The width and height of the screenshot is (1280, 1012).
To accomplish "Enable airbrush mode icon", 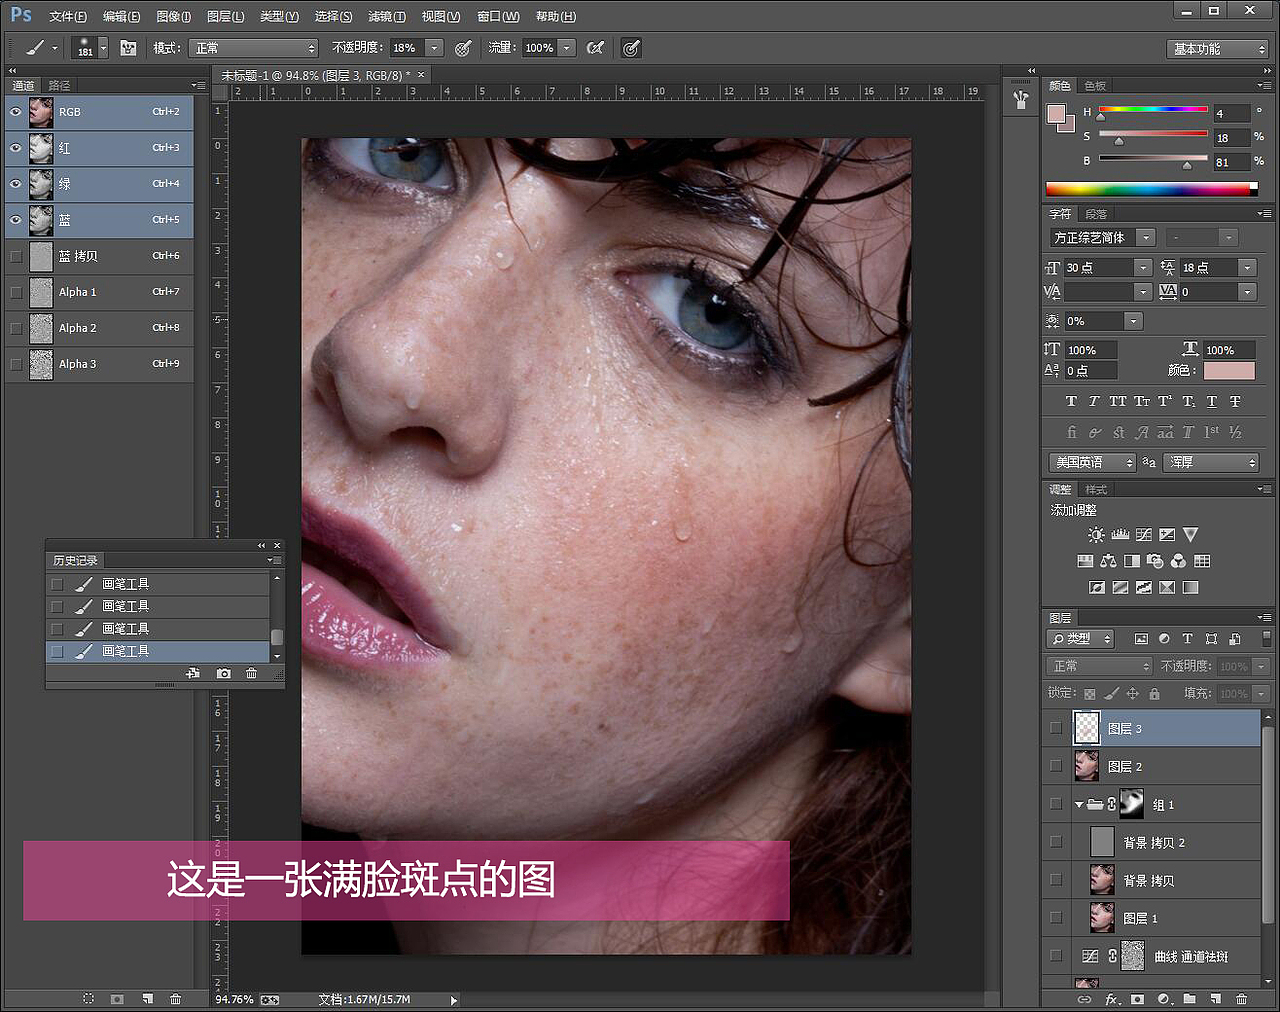I will (x=596, y=48).
